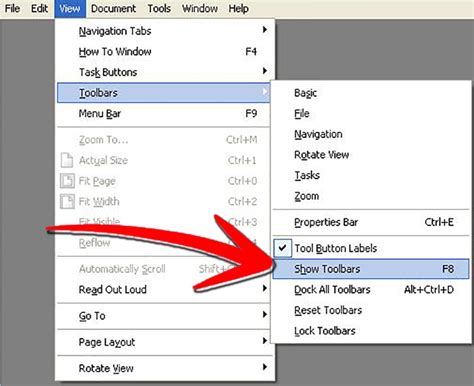The width and height of the screenshot is (474, 386).
Task: Click Show Toolbars entry
Action: click(371, 269)
